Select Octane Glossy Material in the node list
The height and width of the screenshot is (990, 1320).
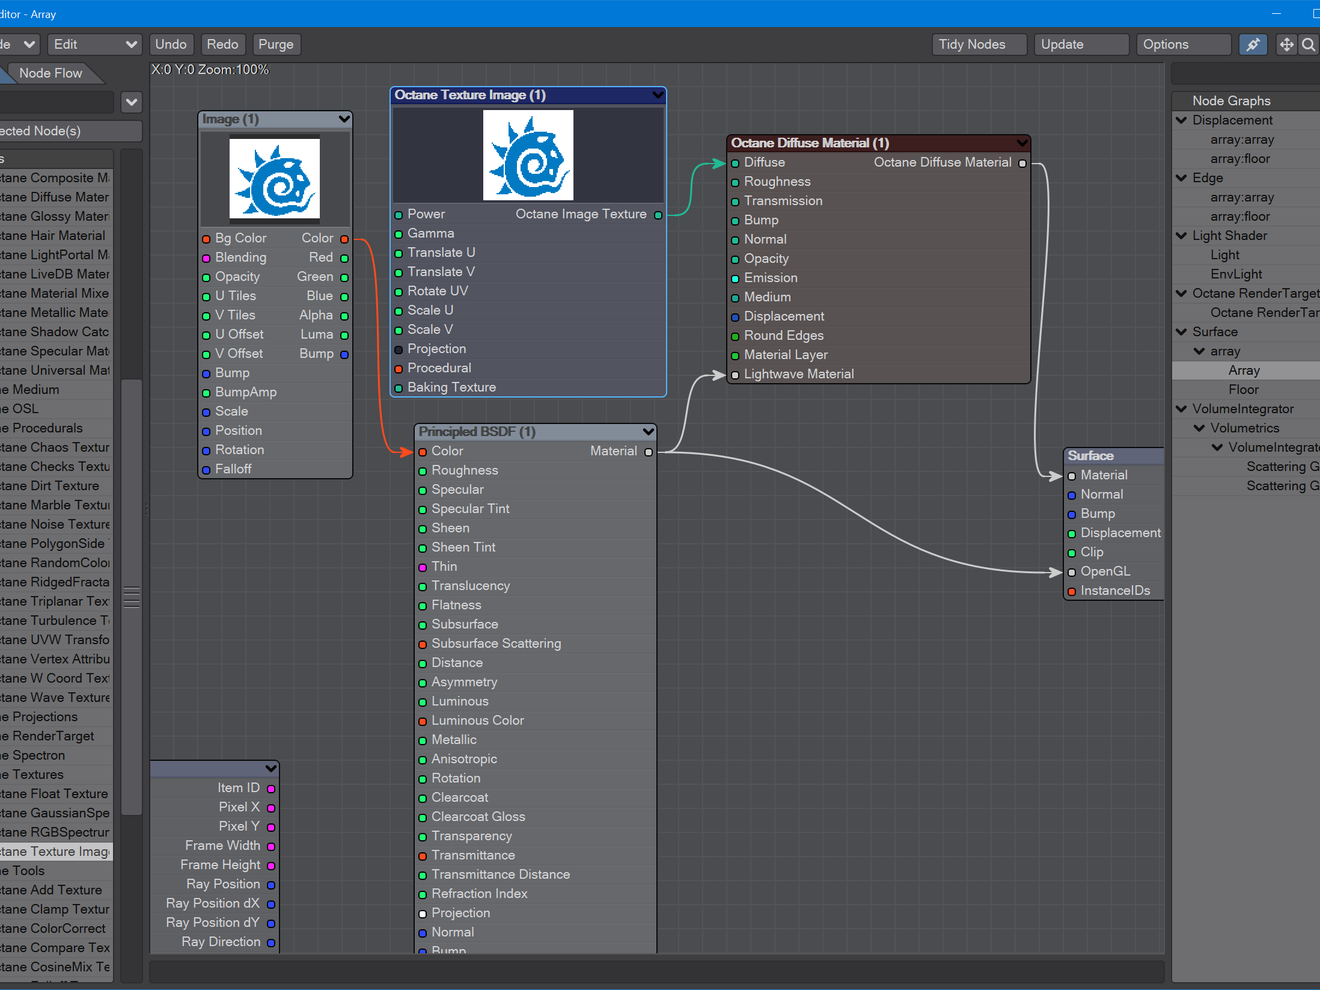coord(56,216)
